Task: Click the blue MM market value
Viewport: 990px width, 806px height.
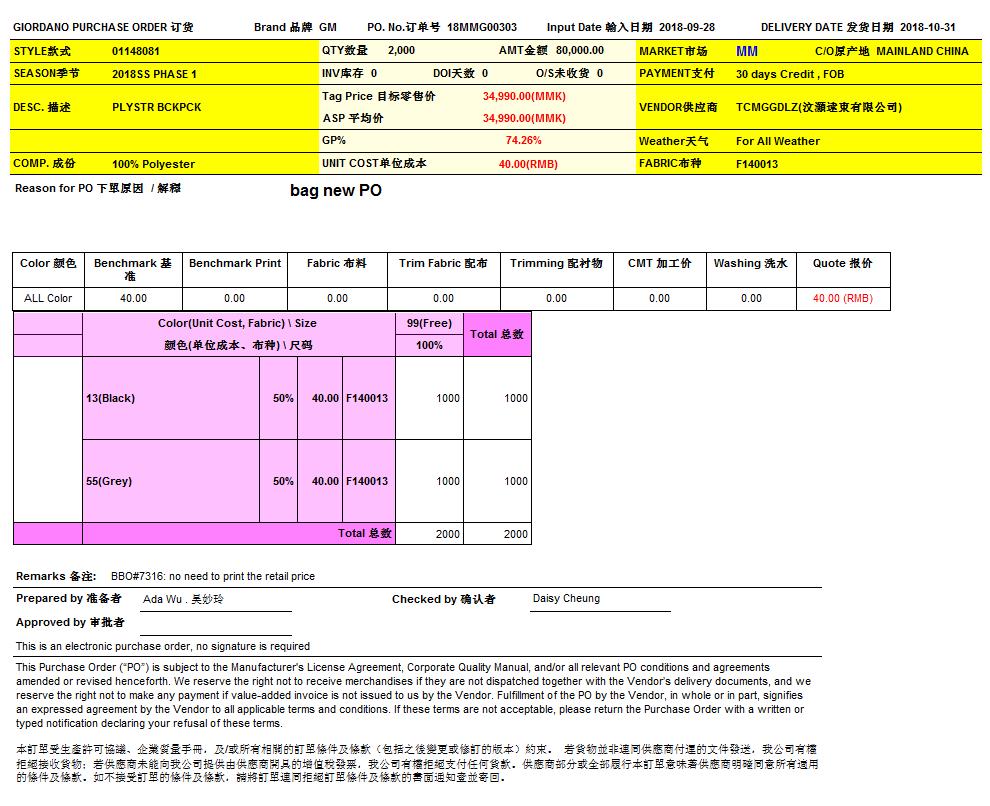Action: (746, 51)
